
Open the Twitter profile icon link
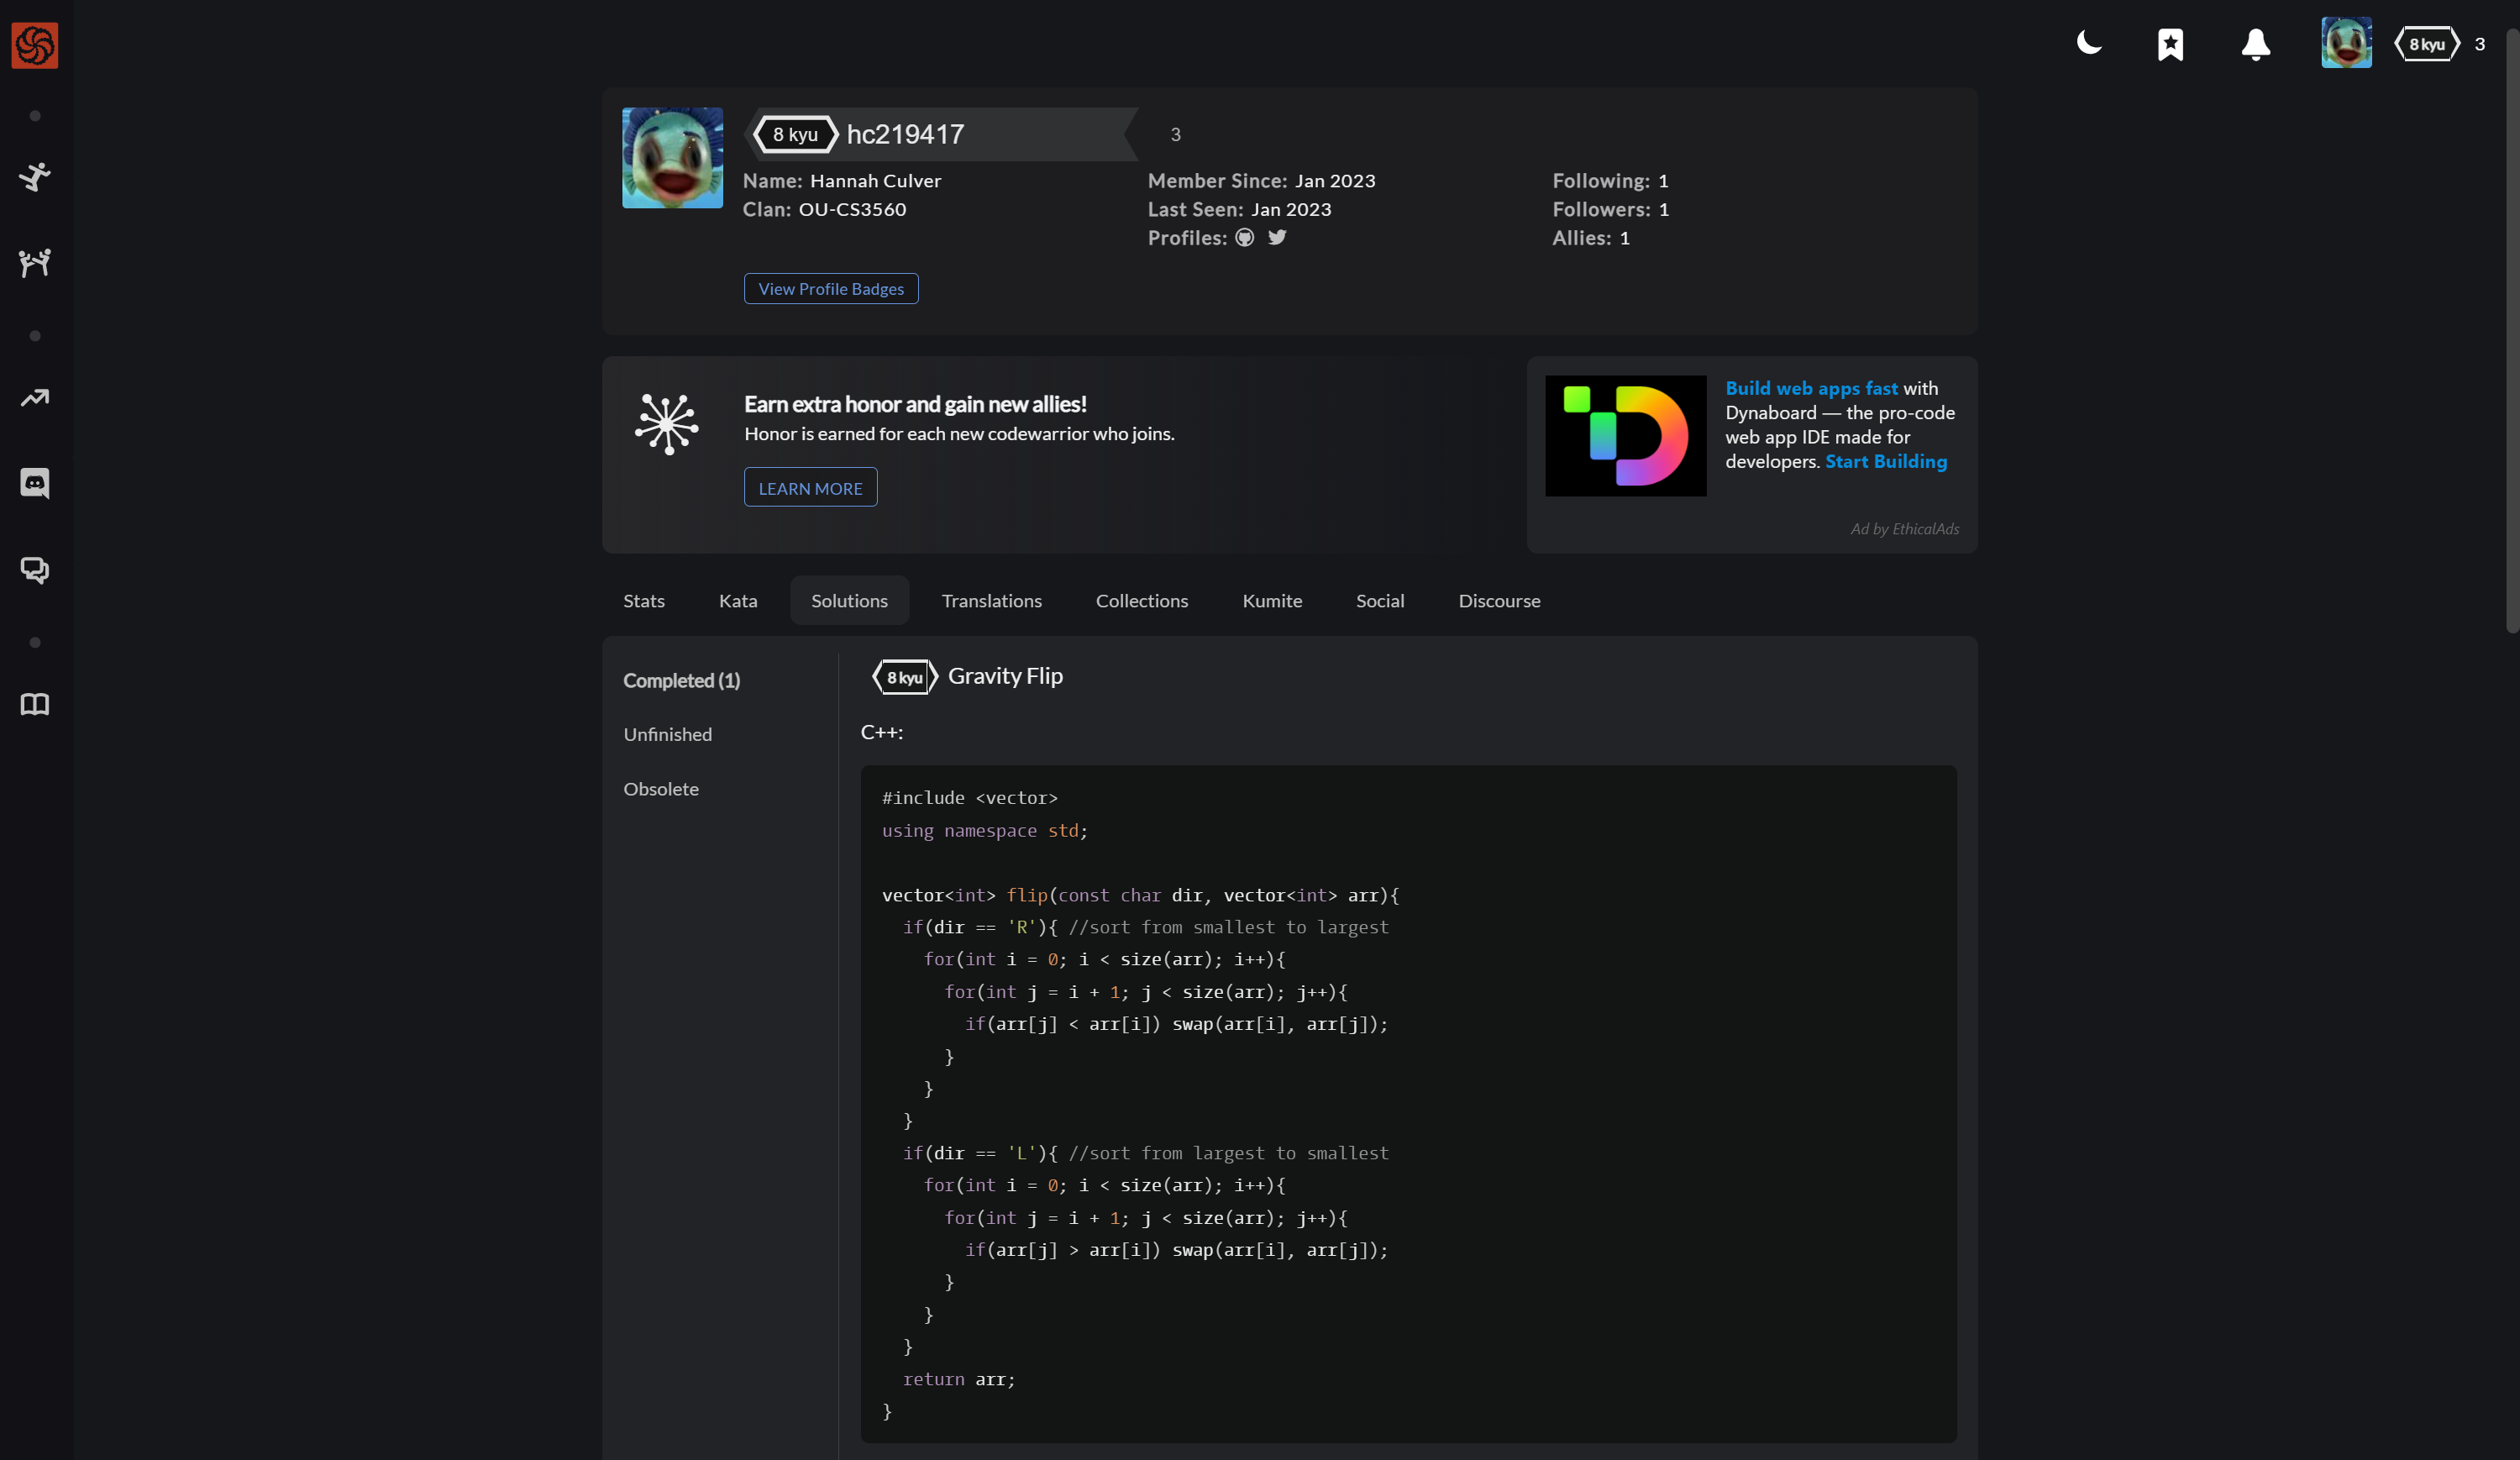(x=1277, y=238)
